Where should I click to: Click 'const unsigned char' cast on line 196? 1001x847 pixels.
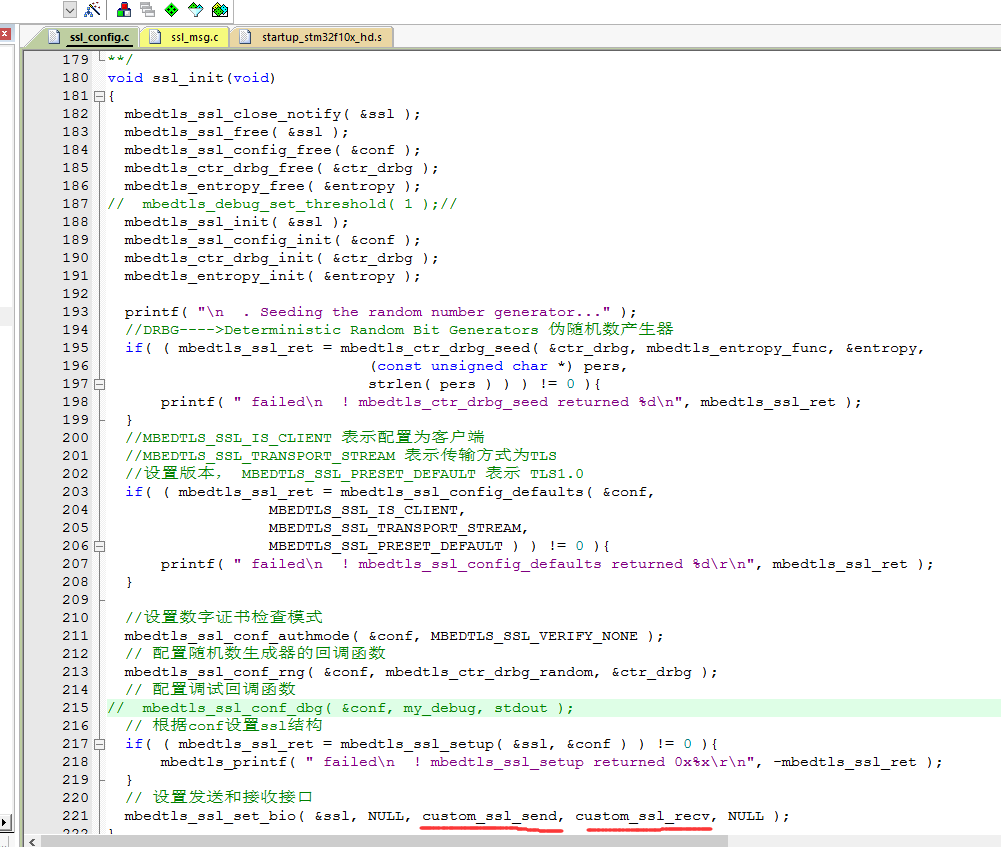(x=462, y=366)
